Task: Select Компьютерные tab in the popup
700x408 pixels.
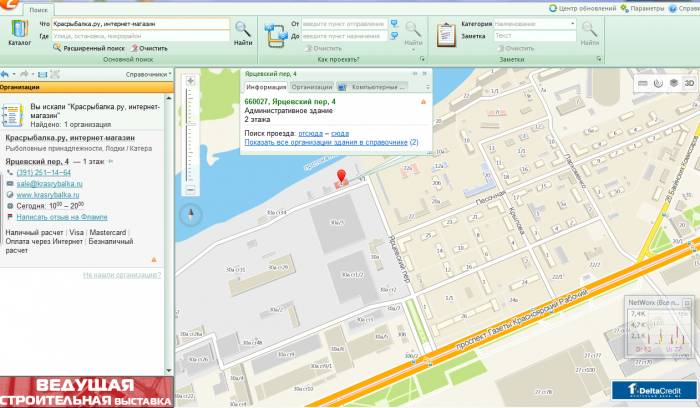Action: click(x=373, y=87)
